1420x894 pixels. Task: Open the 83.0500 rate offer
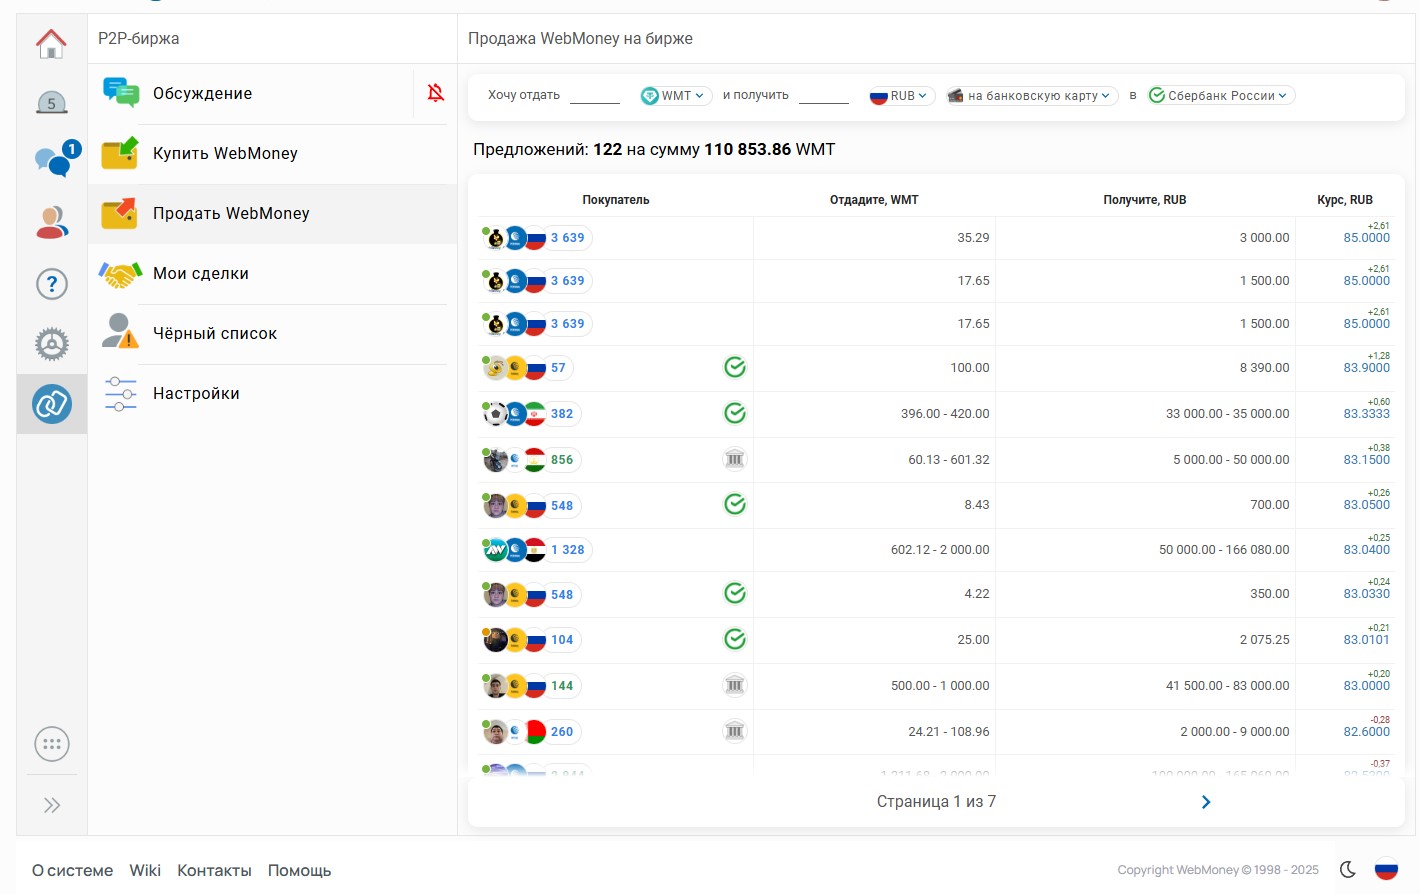(1366, 505)
